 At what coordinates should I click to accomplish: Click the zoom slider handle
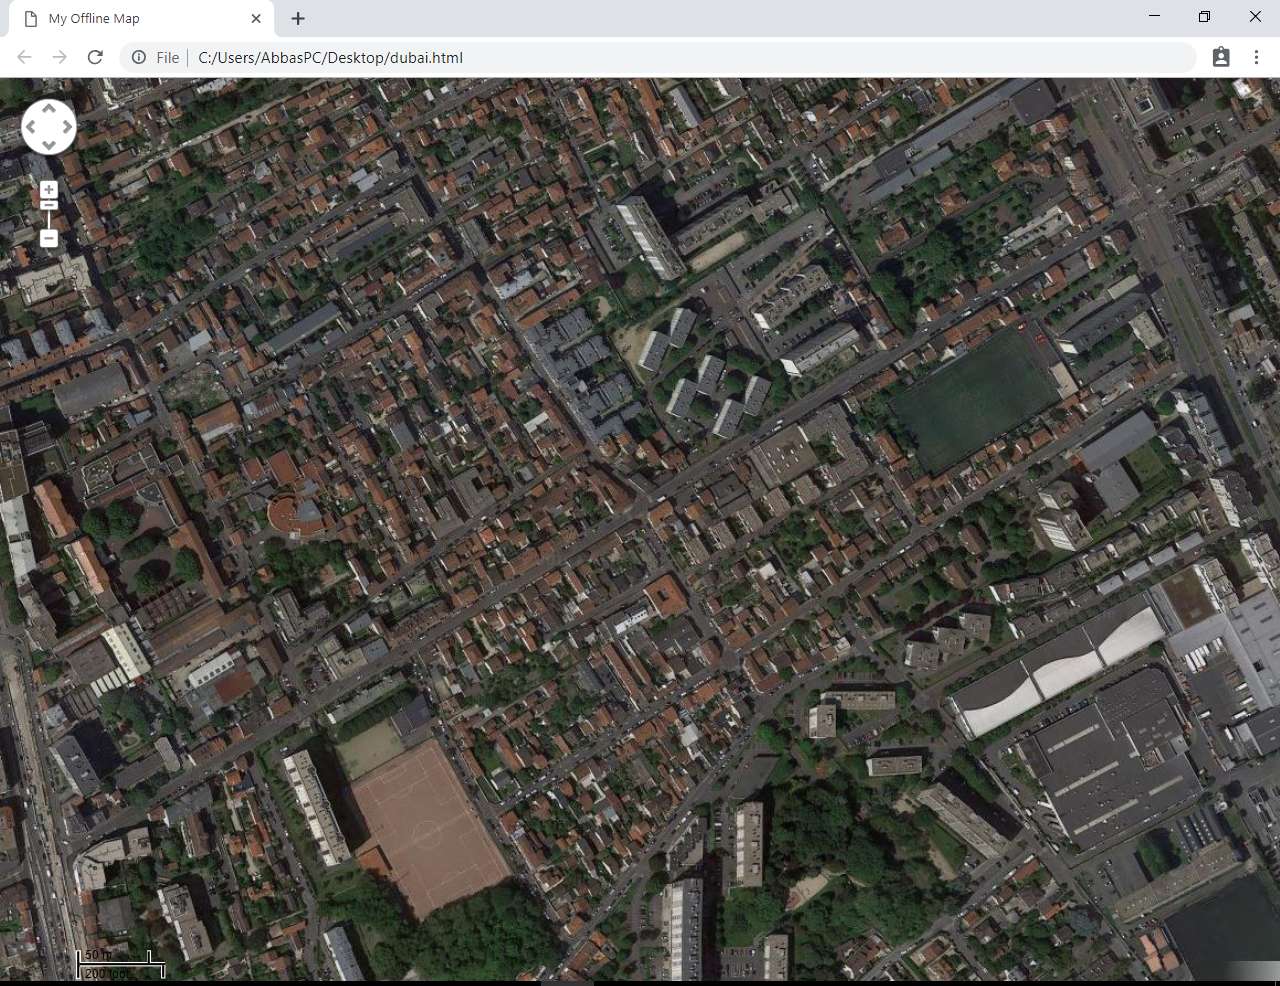pos(48,204)
